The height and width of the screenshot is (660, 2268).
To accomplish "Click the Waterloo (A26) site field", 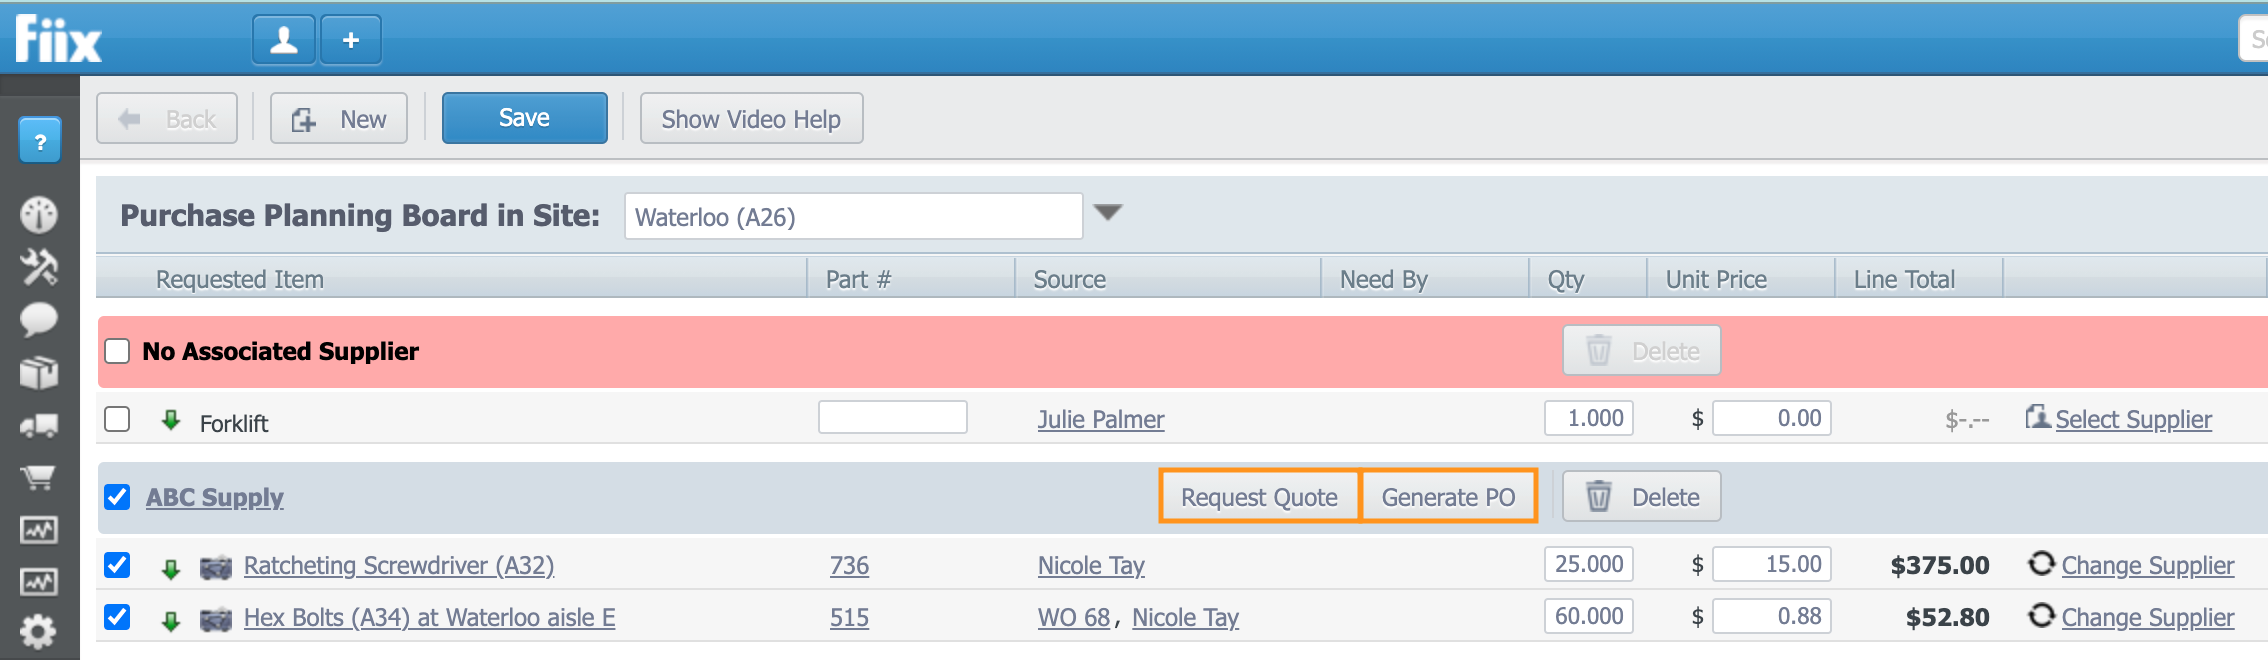I will tap(853, 216).
